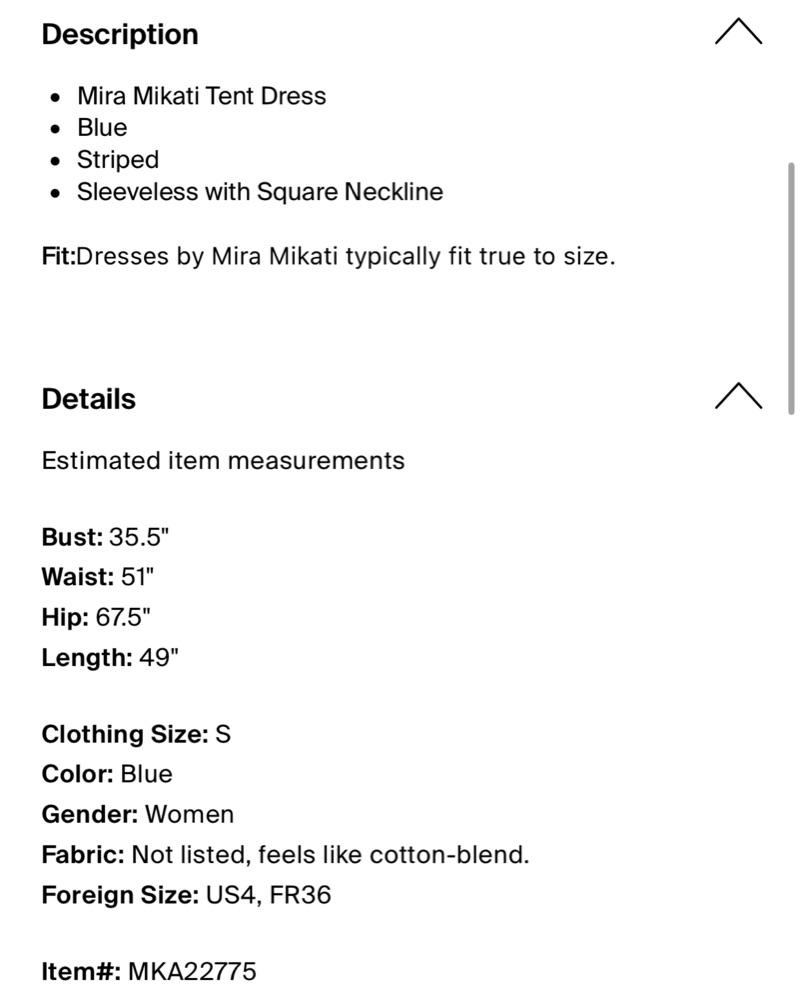Click the Color: Blue detail line
This screenshot has width=802, height=1000.
pos(107,774)
